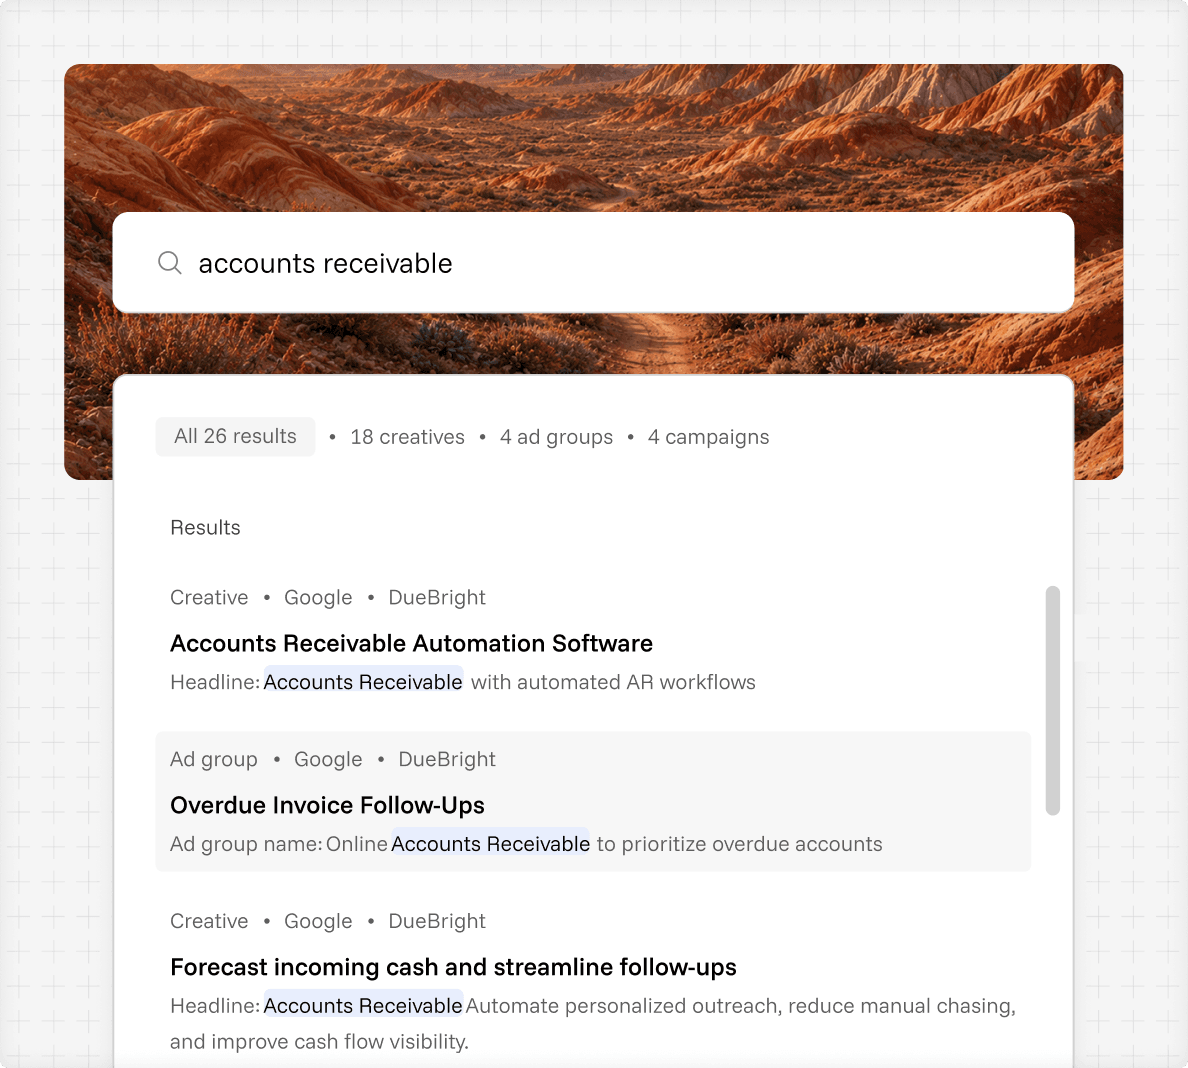Open Overdue Invoice Follow-Ups ad group result
The image size is (1188, 1068).
593,801
